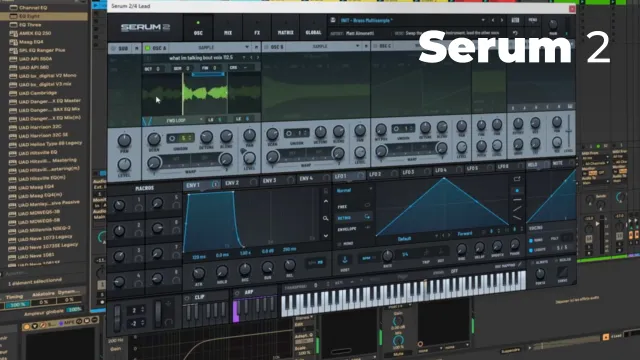Enable the OSC B power toggle

click(x=266, y=47)
